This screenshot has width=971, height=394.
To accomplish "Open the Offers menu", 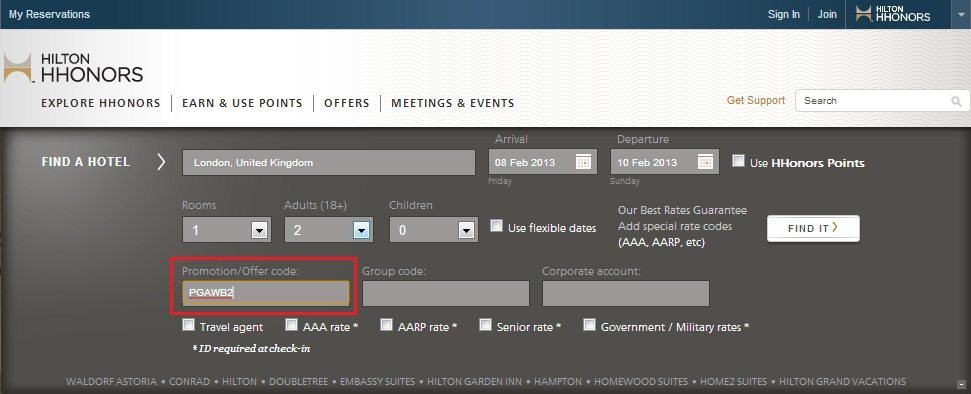I will (347, 103).
